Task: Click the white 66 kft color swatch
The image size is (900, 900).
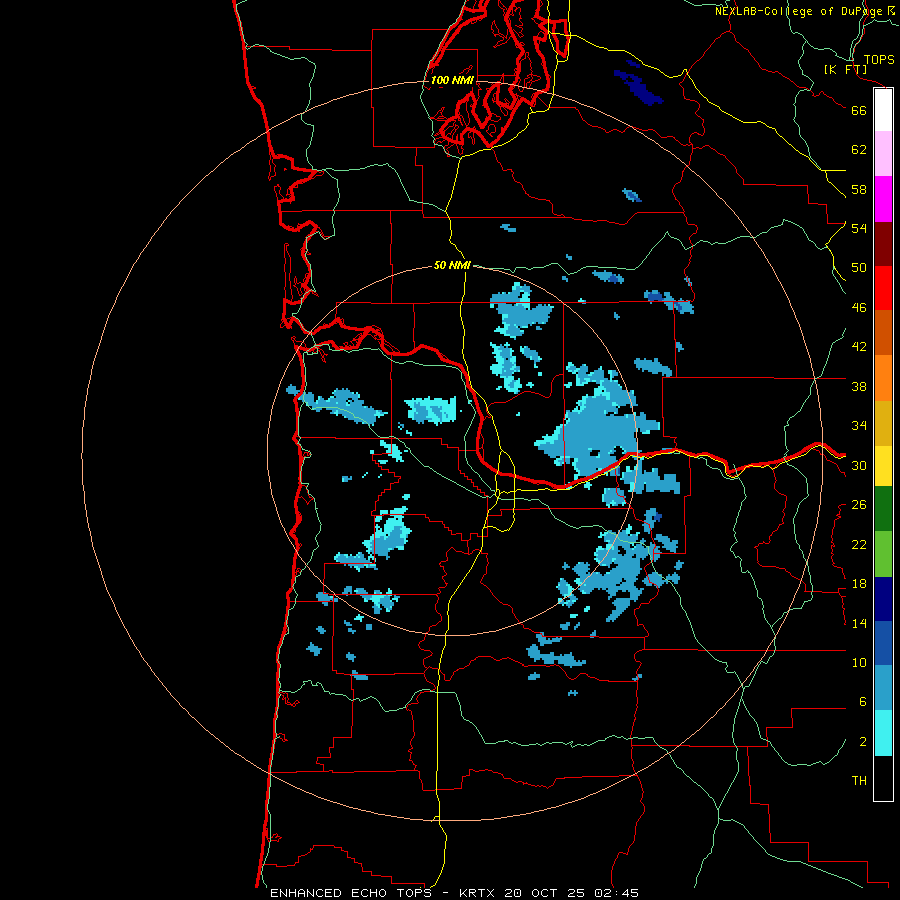Action: [x=883, y=110]
